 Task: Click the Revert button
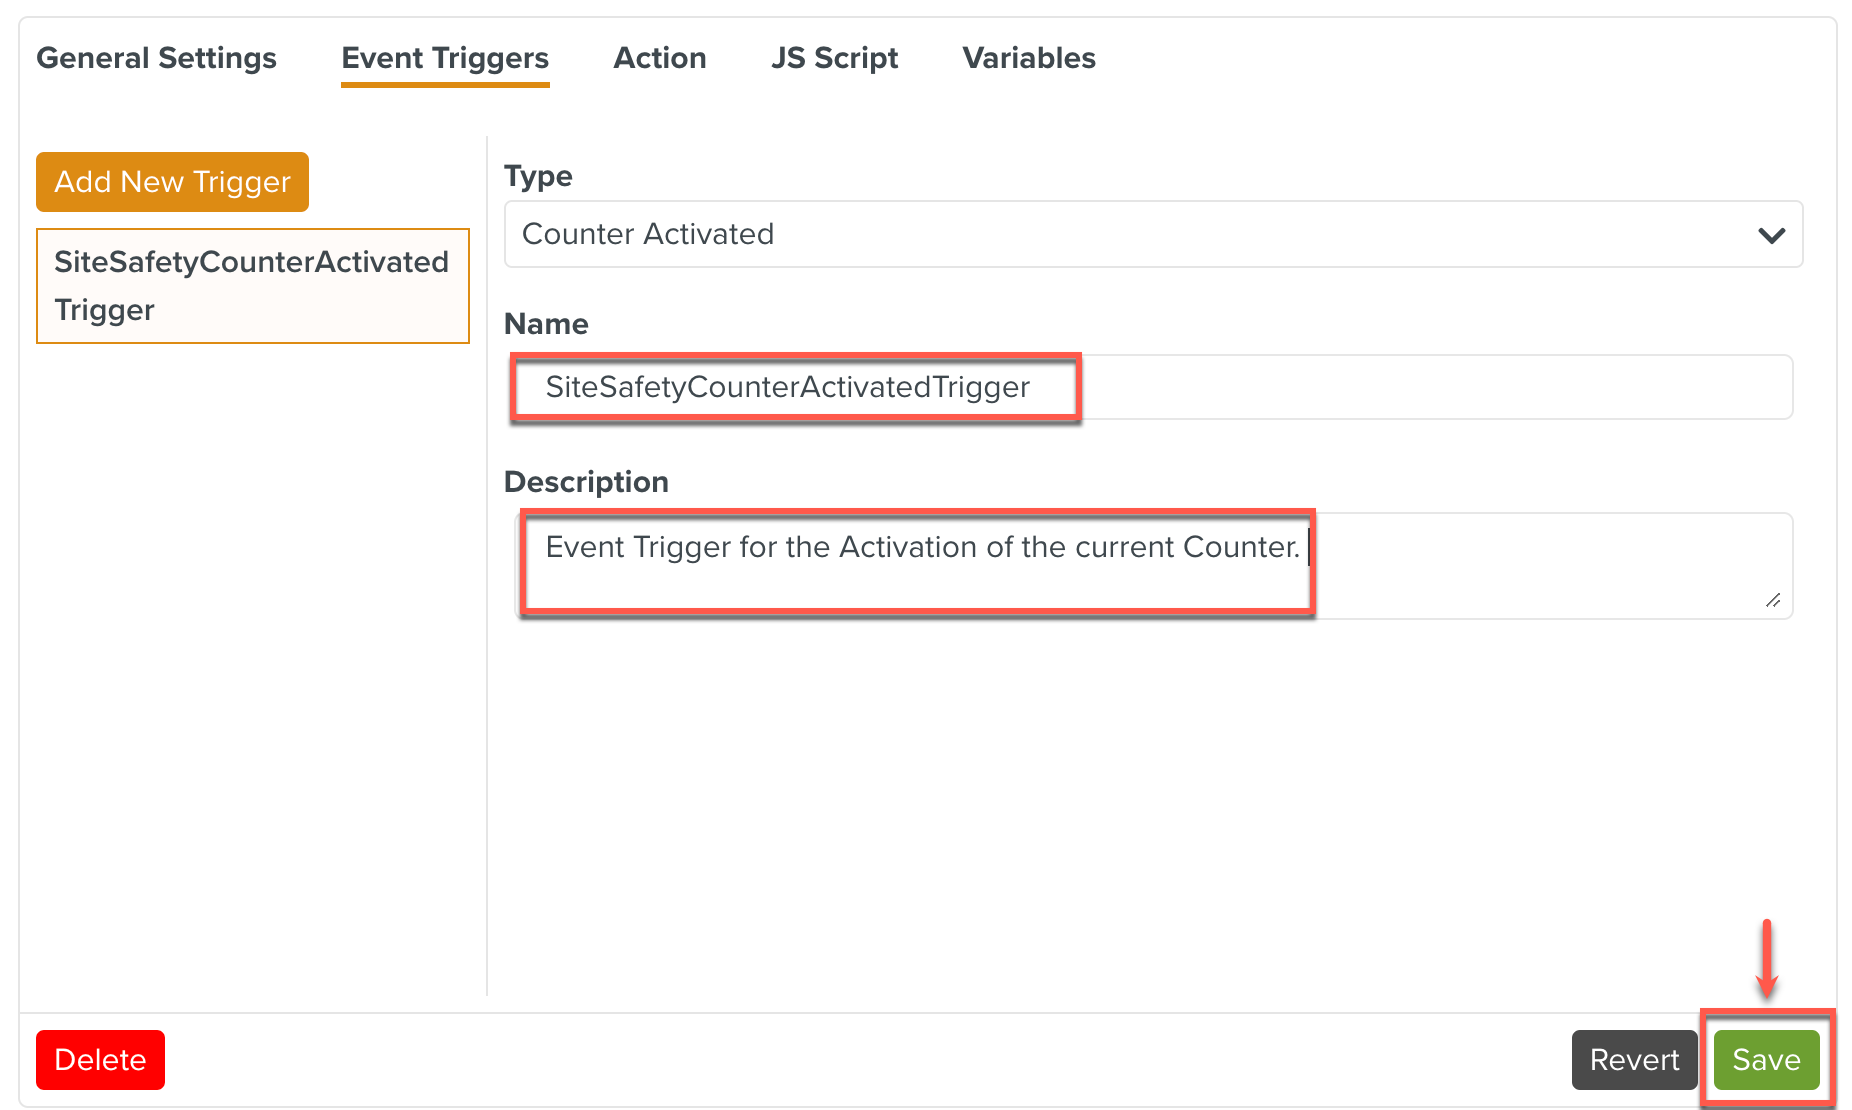pyautogui.click(x=1634, y=1060)
